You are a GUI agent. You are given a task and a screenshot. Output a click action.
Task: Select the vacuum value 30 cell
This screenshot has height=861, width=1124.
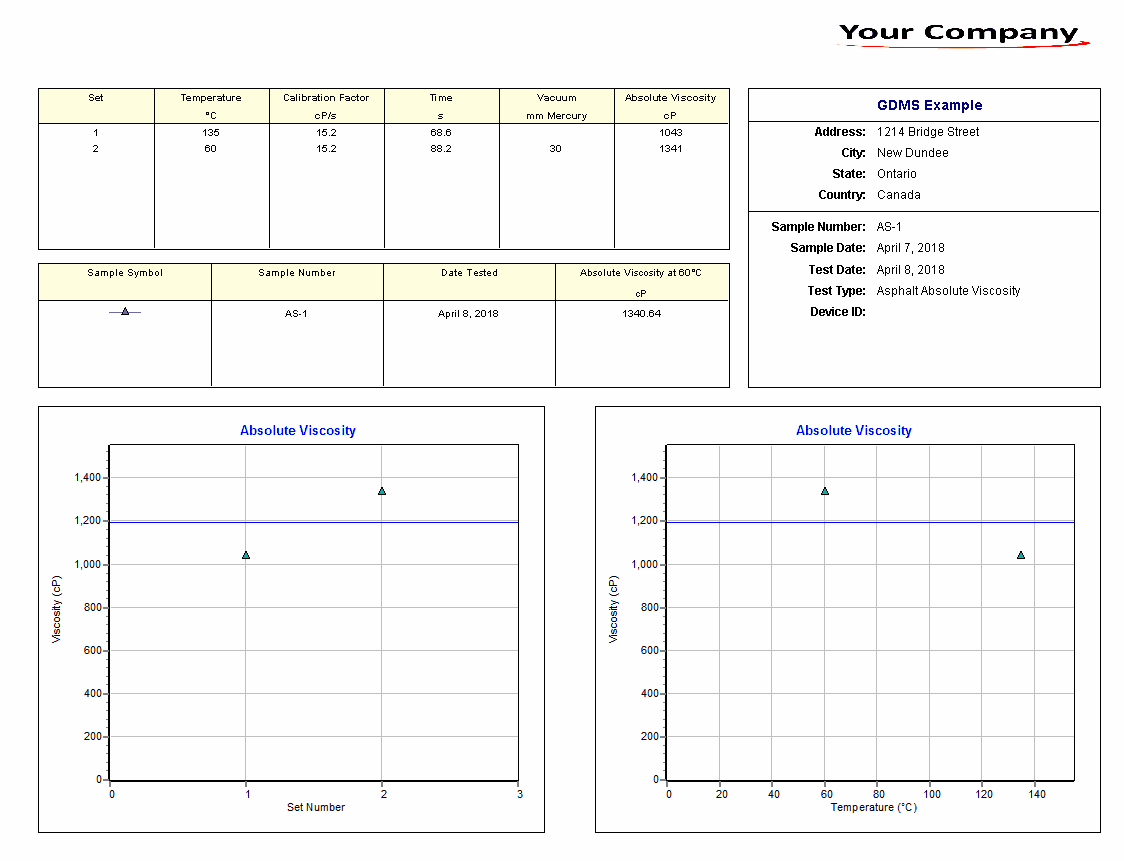[556, 149]
